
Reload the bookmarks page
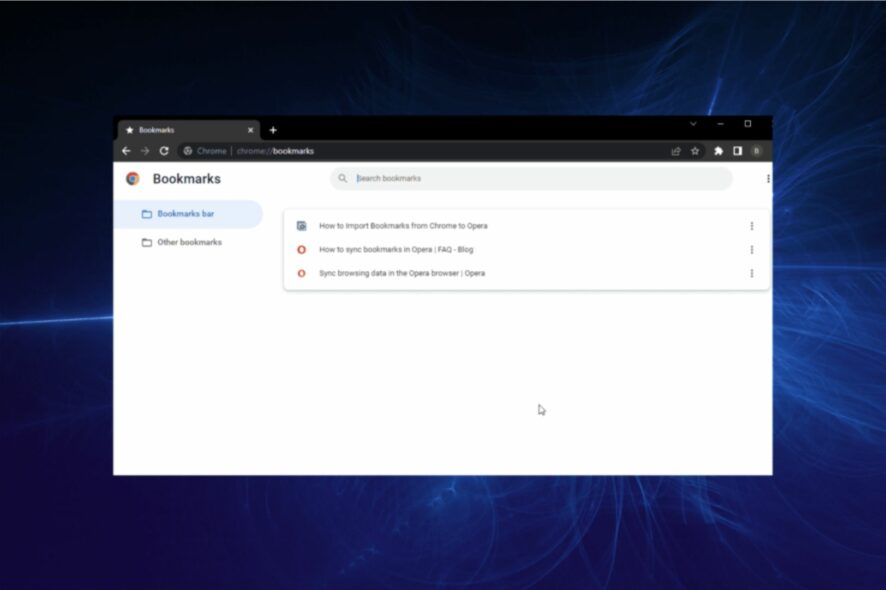pos(164,151)
